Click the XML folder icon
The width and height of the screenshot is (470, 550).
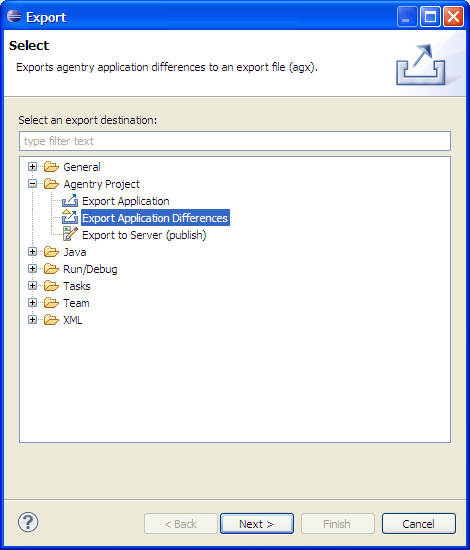(x=51, y=320)
